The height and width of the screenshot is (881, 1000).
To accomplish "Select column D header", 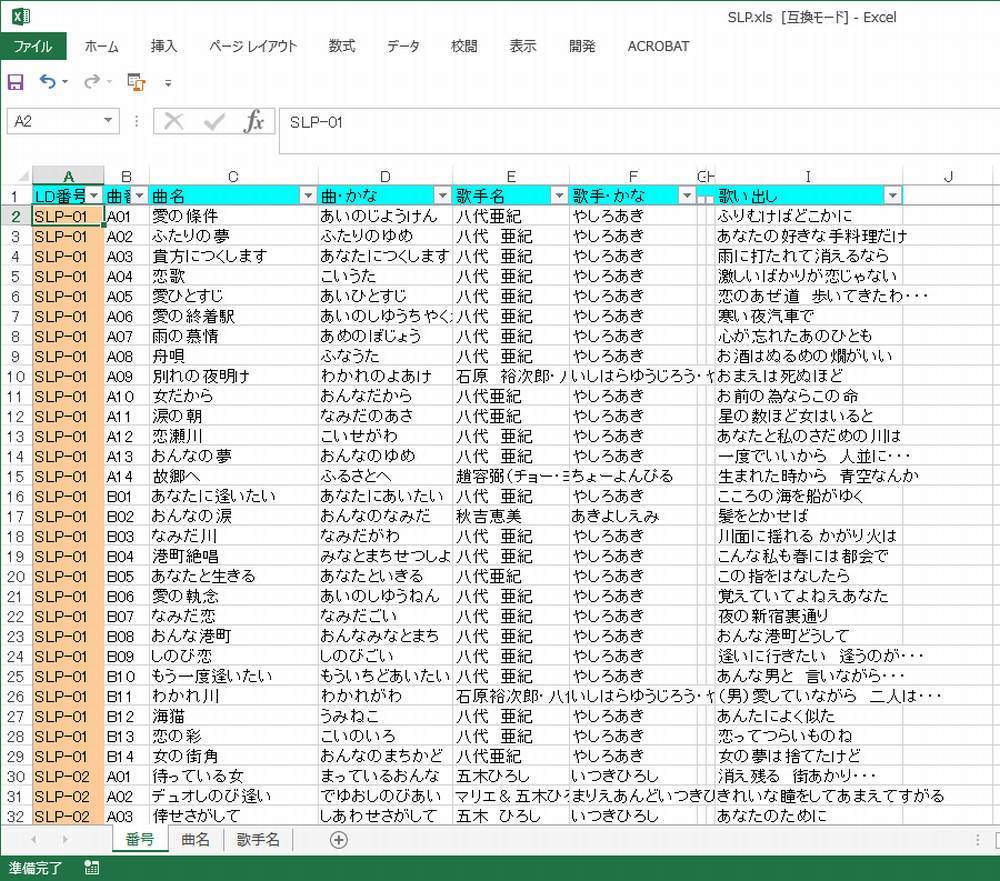I will [385, 177].
